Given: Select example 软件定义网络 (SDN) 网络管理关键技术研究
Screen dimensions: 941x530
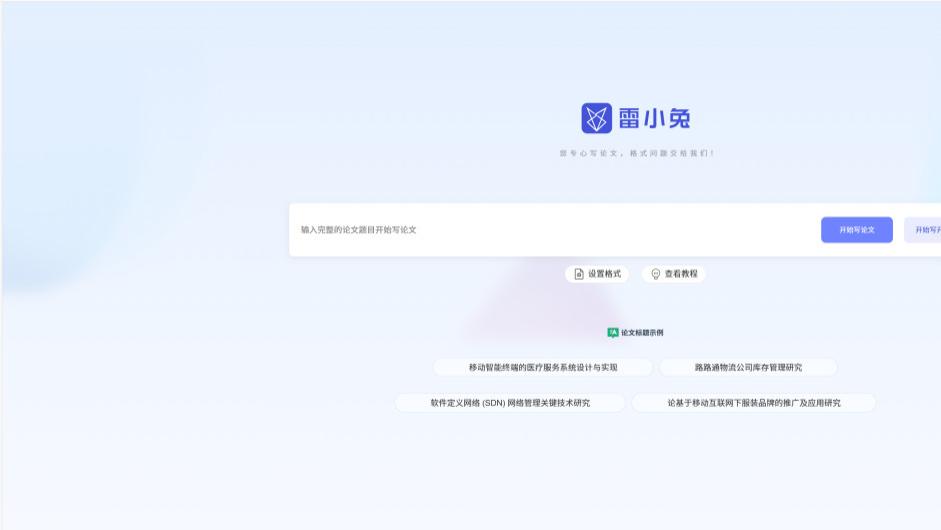Looking at the screenshot, I should [510, 403].
